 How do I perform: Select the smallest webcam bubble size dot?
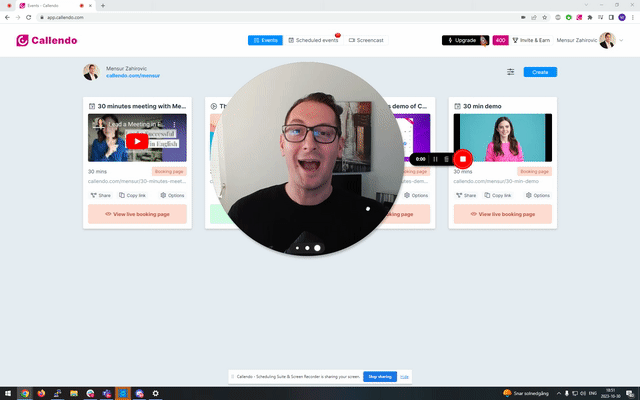coord(298,248)
